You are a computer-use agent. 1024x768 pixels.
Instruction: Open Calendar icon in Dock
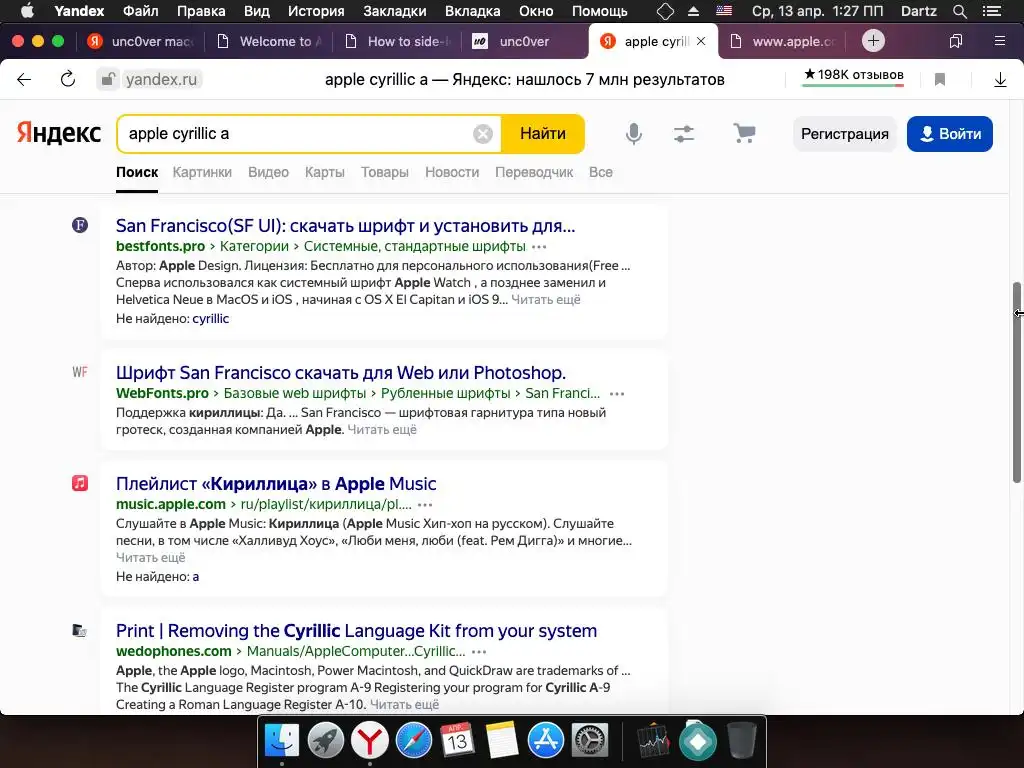tap(457, 741)
